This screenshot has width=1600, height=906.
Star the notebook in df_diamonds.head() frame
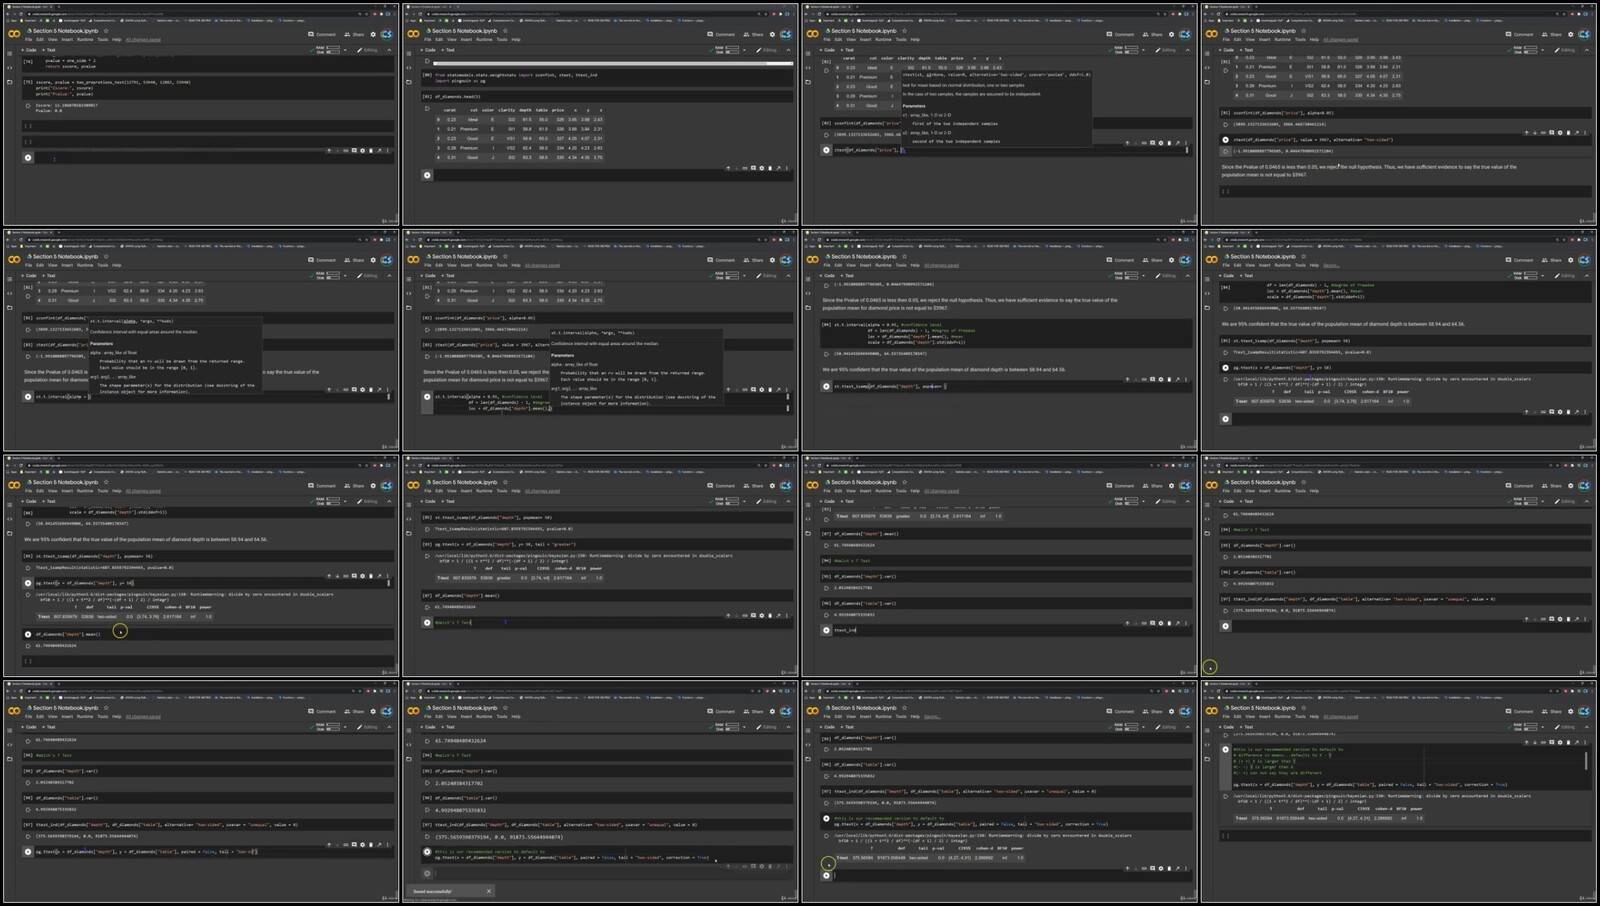click(x=505, y=31)
